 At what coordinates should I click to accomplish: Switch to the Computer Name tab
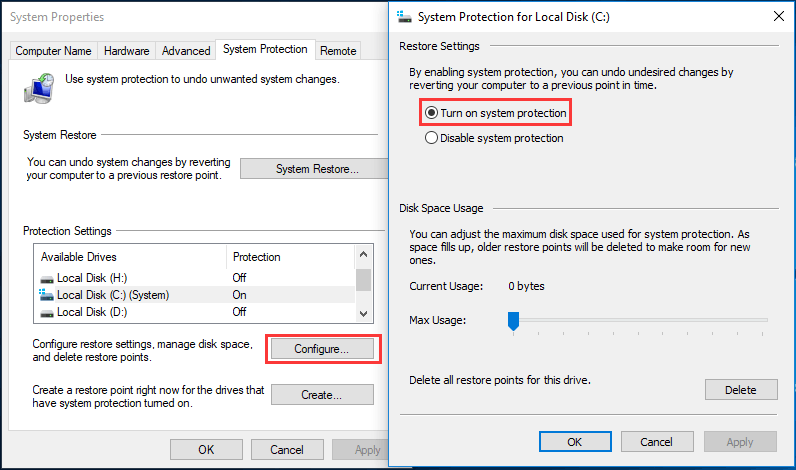point(53,51)
